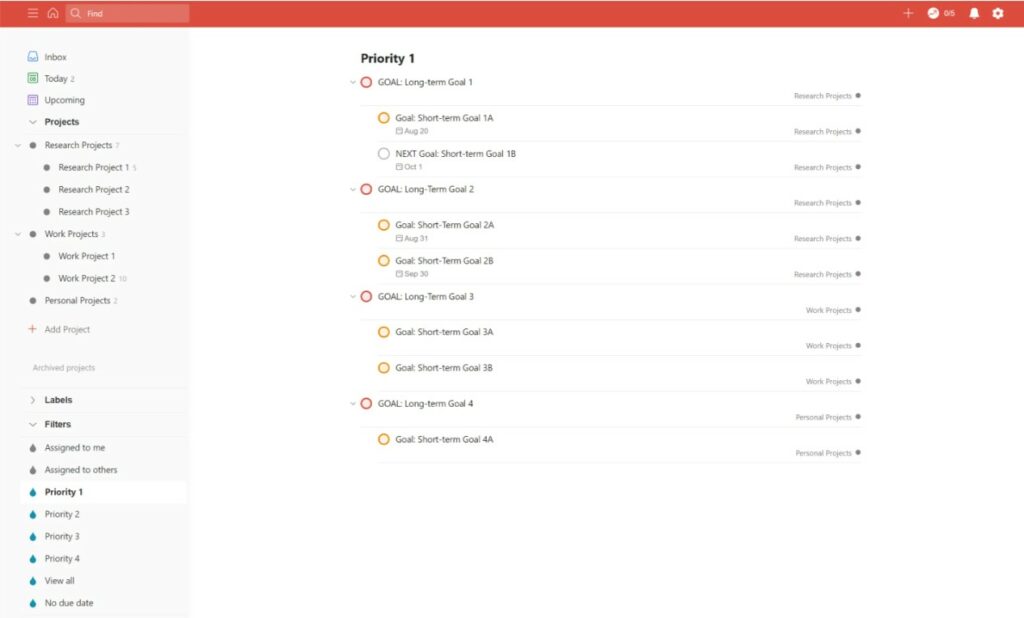Collapse the Filters section
The width and height of the screenshot is (1024, 618).
(x=32, y=423)
